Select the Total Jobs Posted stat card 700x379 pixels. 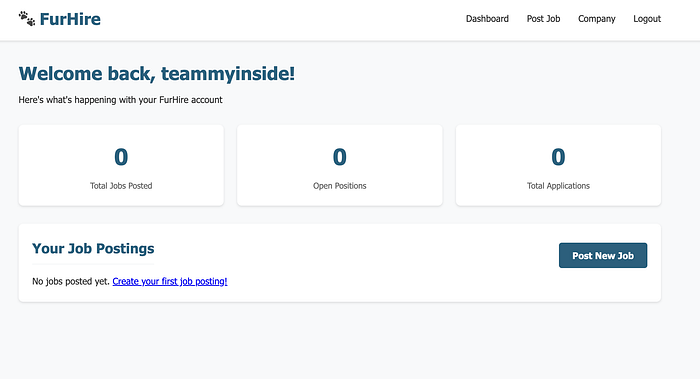click(x=121, y=165)
